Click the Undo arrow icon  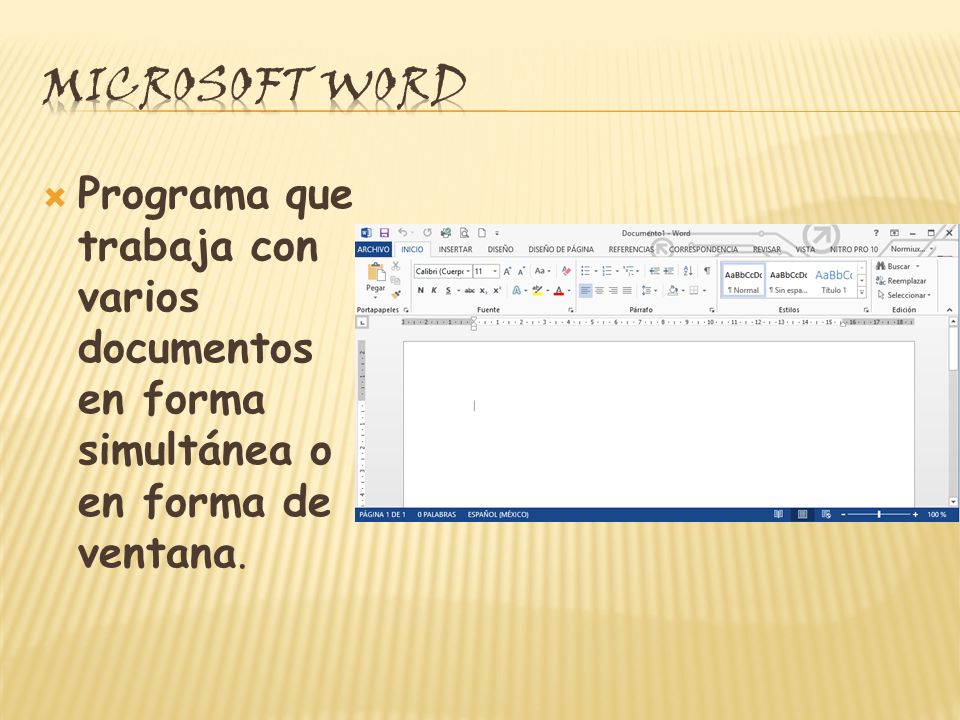coord(402,233)
